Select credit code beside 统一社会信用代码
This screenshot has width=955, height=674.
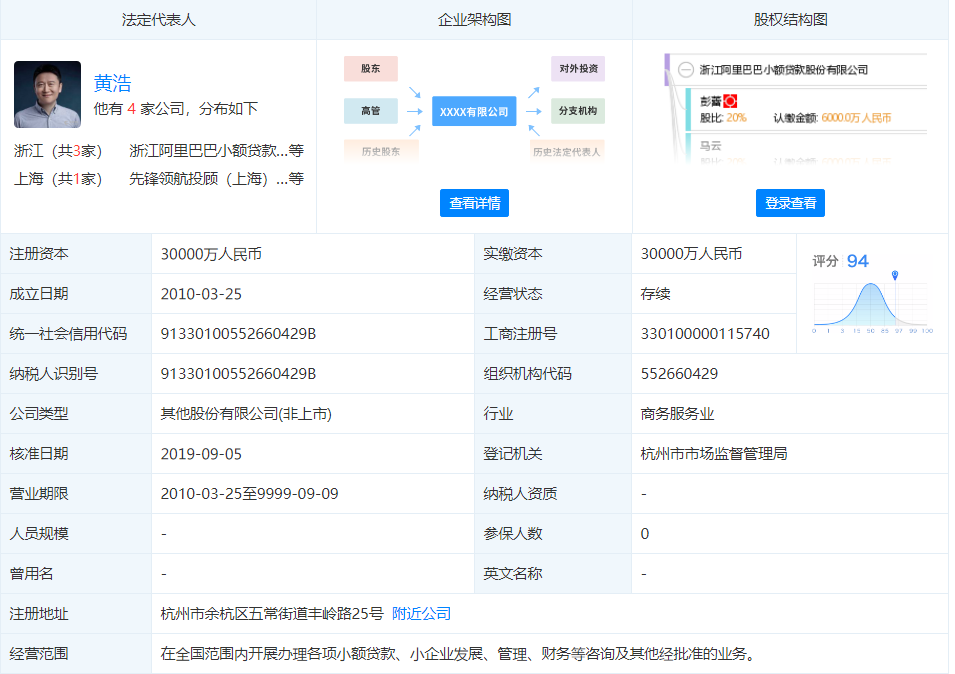238,334
